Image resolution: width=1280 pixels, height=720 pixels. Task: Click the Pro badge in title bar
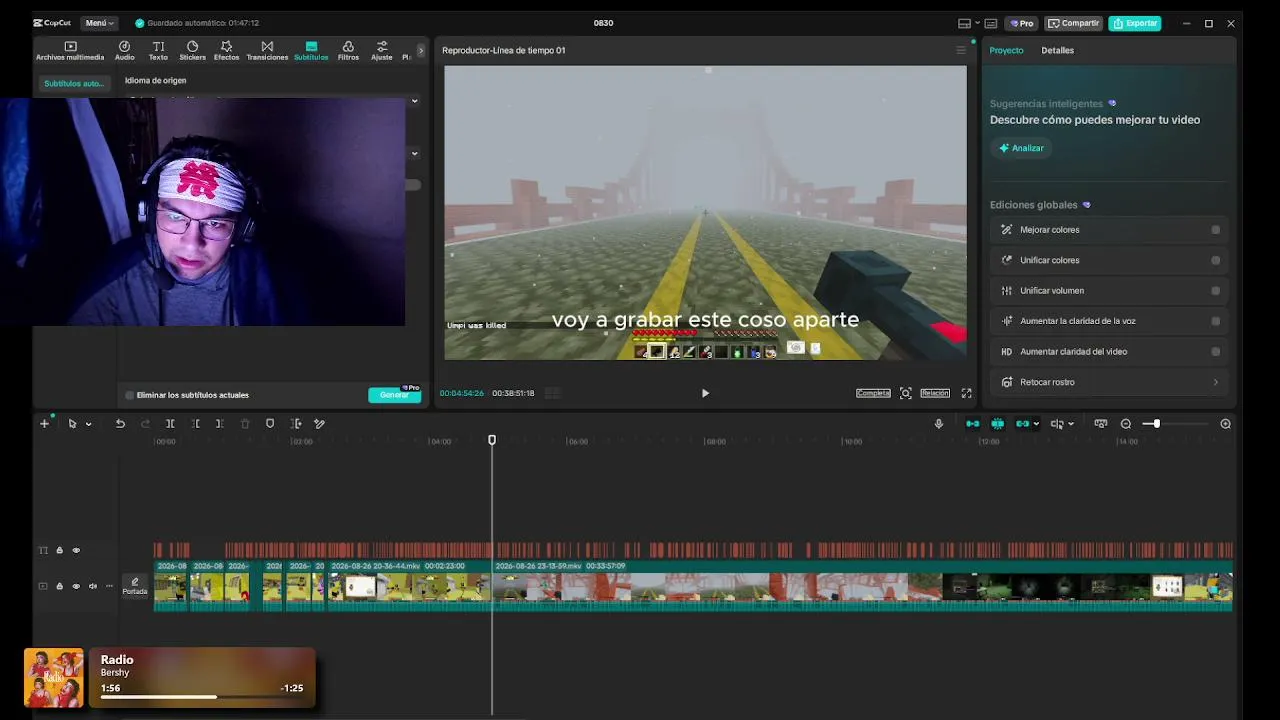tap(1021, 23)
